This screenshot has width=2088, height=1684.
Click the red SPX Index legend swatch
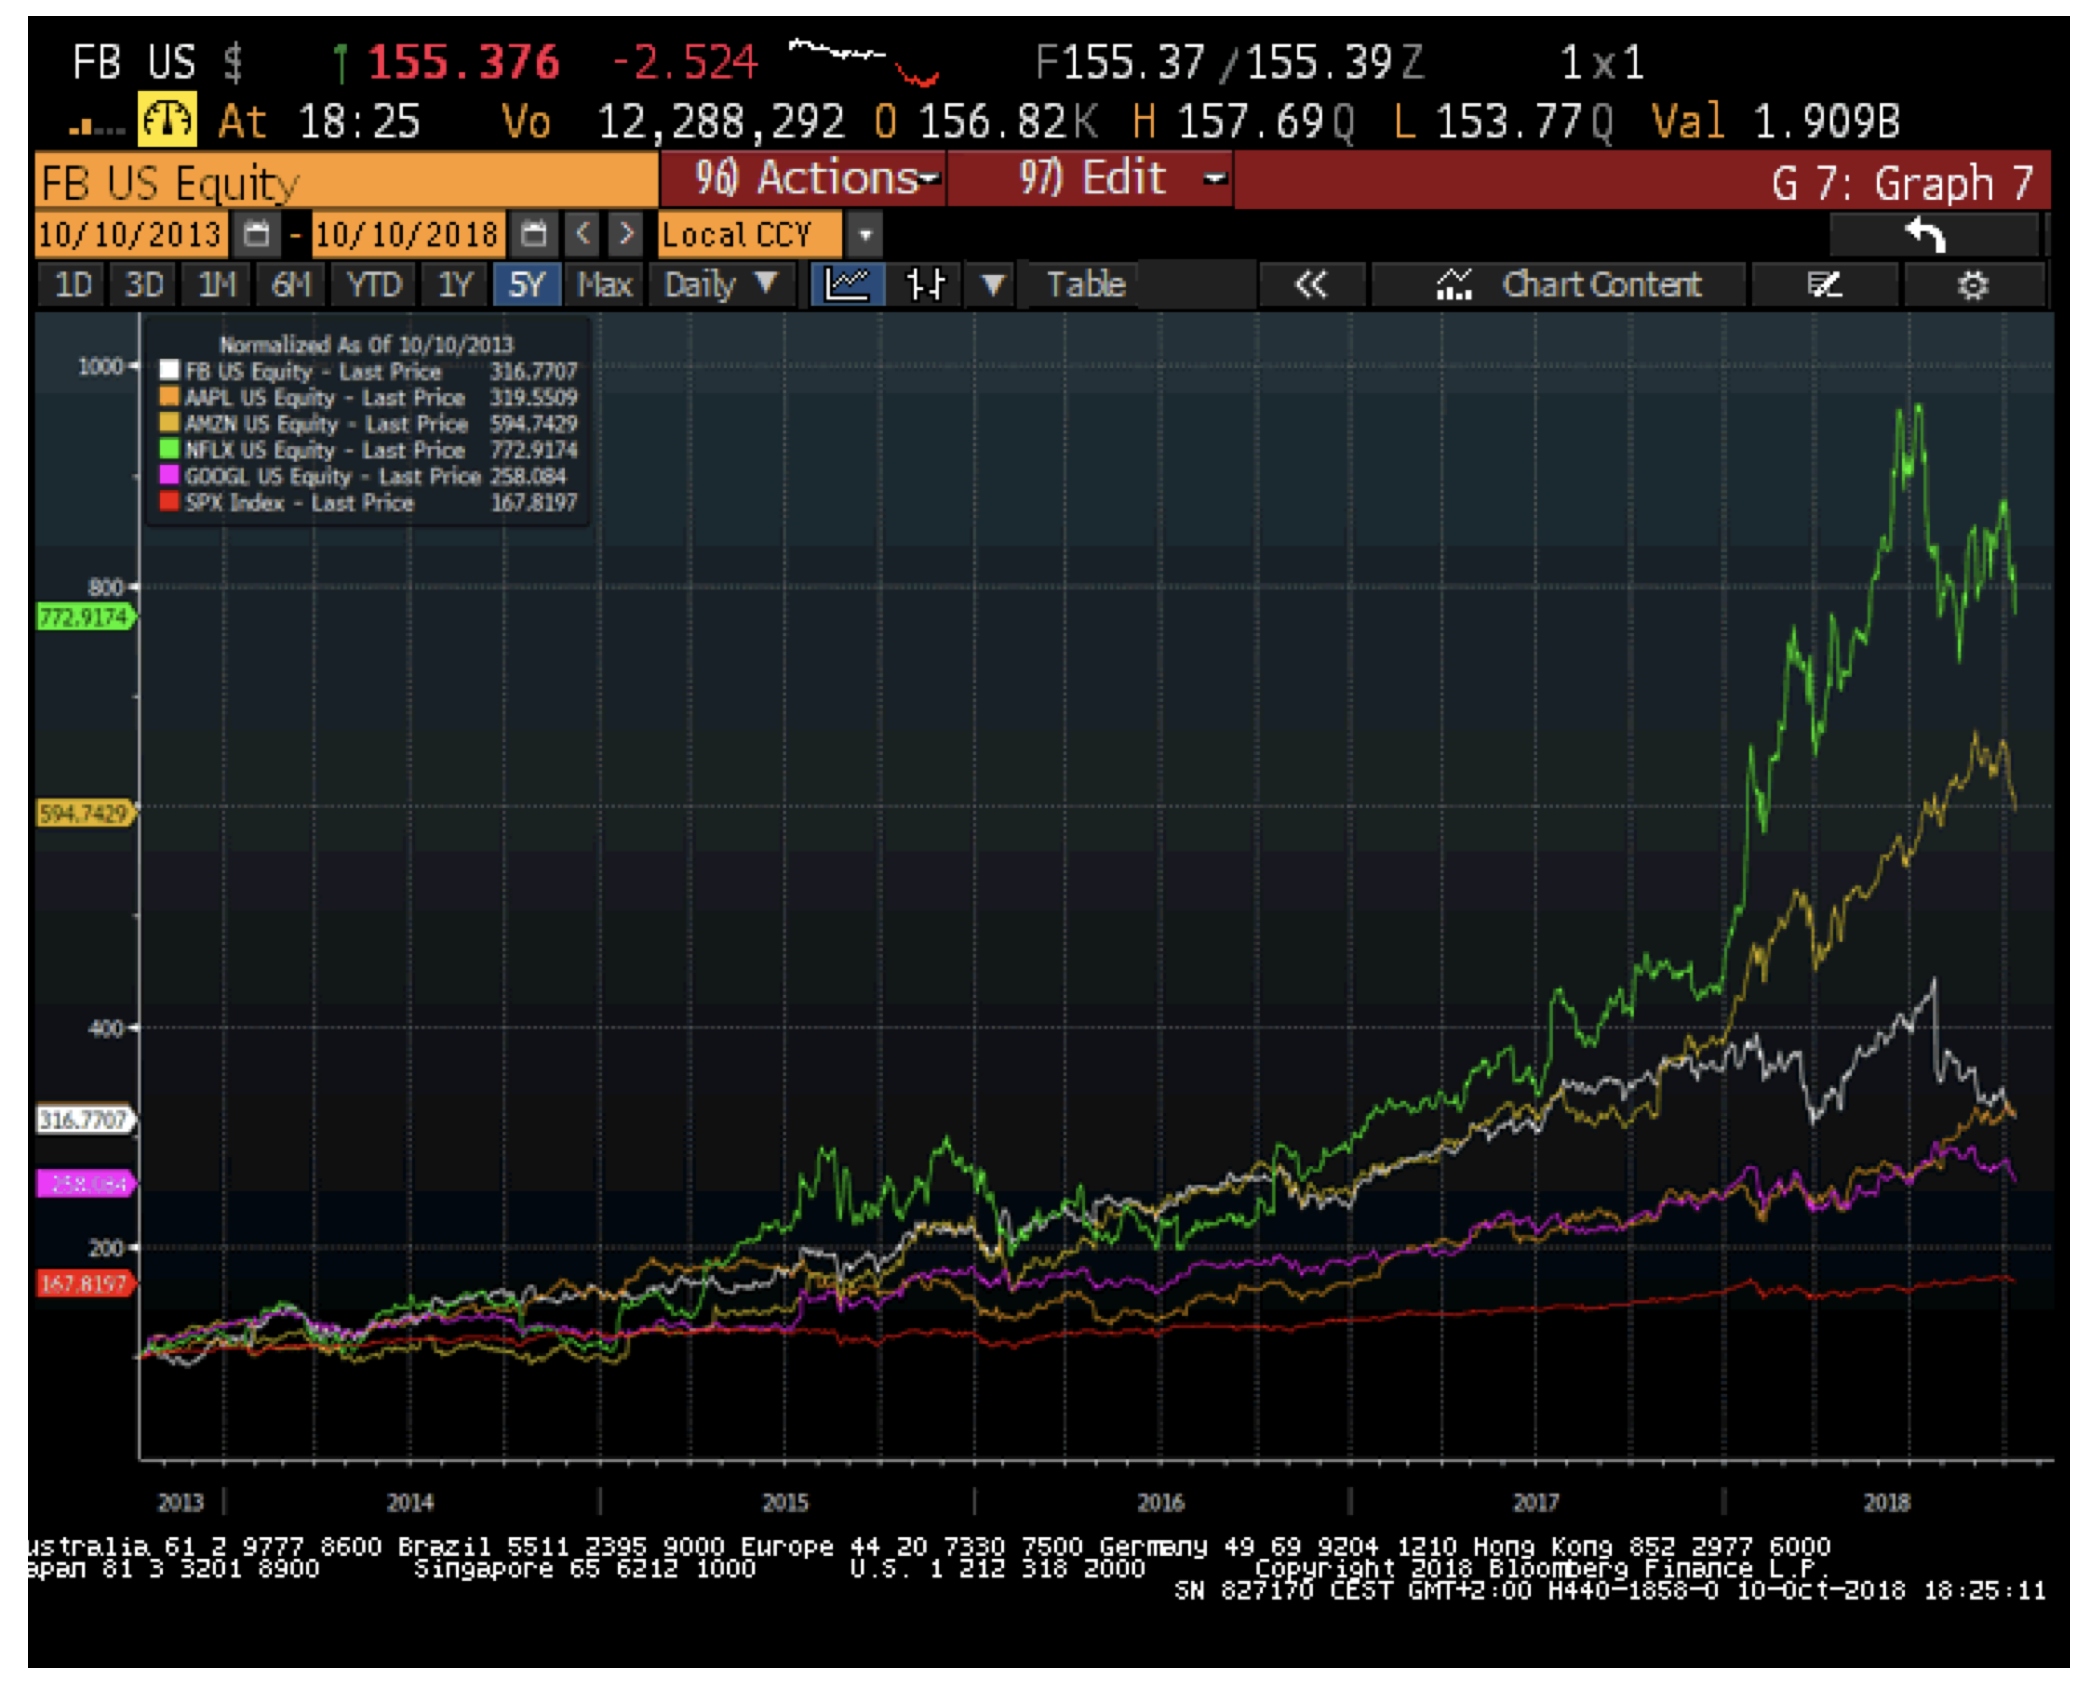click(x=169, y=501)
